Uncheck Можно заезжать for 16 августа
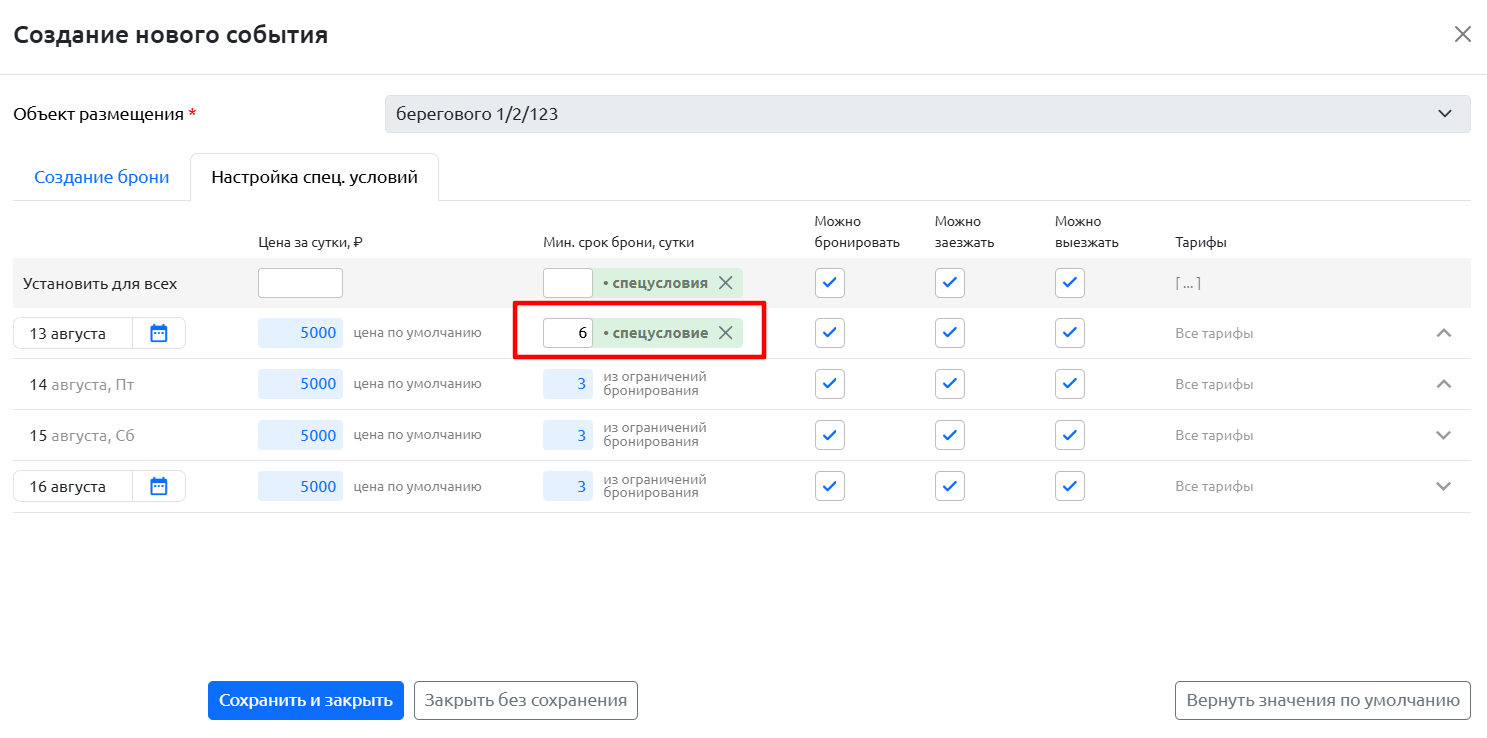The width and height of the screenshot is (1487, 738). 950,486
